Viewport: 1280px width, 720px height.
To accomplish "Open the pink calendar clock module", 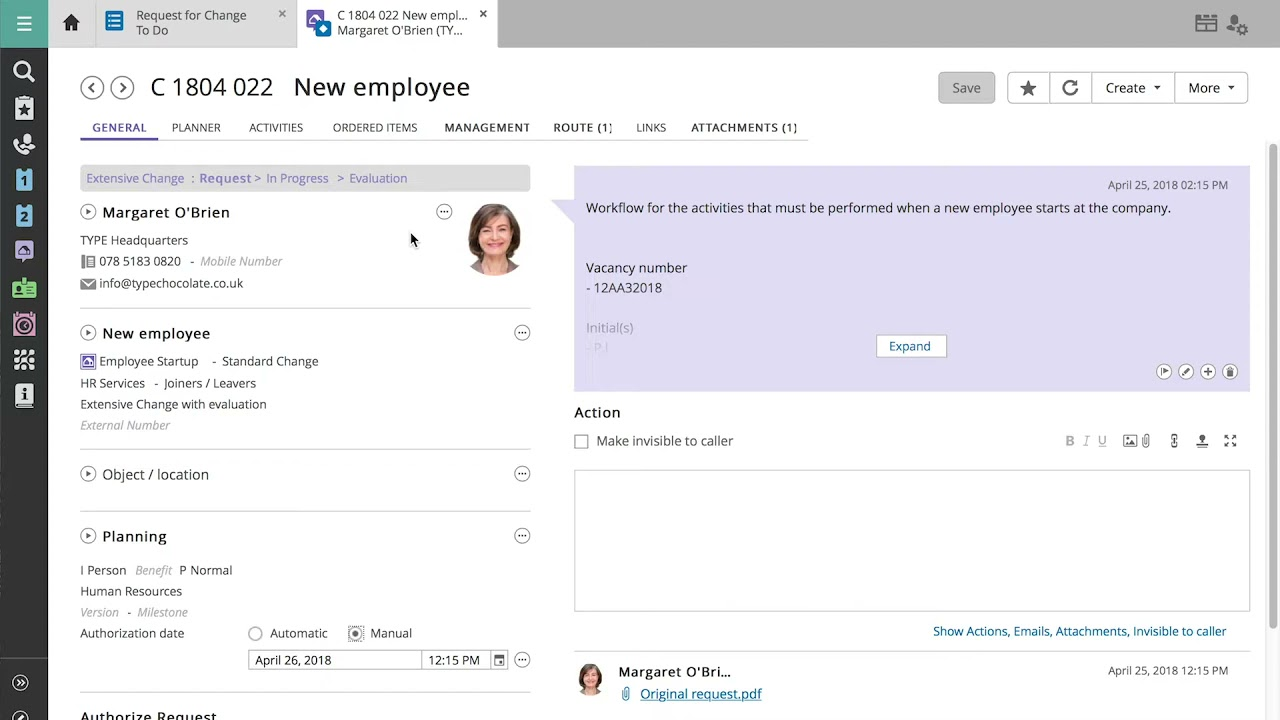I will tap(24, 324).
